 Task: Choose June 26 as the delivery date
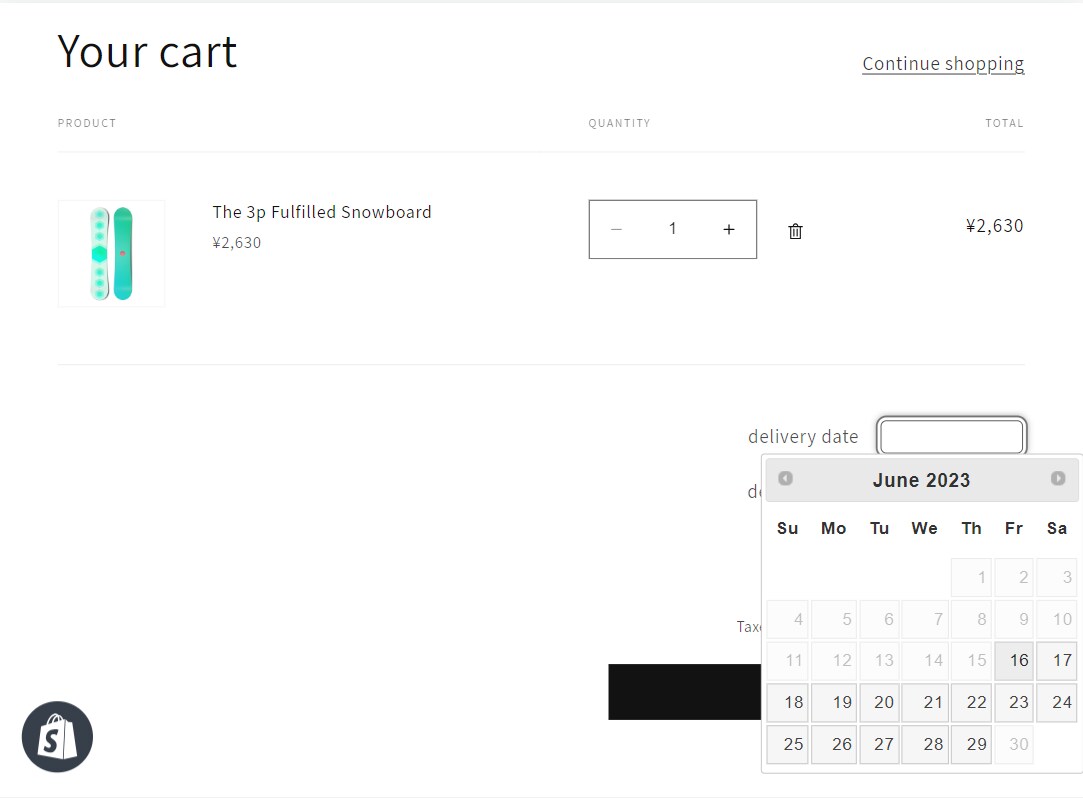click(x=834, y=745)
